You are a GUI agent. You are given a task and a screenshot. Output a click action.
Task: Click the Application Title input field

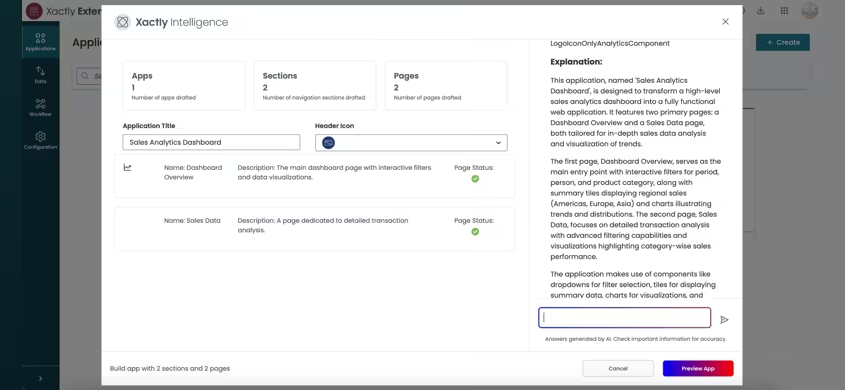(x=211, y=142)
